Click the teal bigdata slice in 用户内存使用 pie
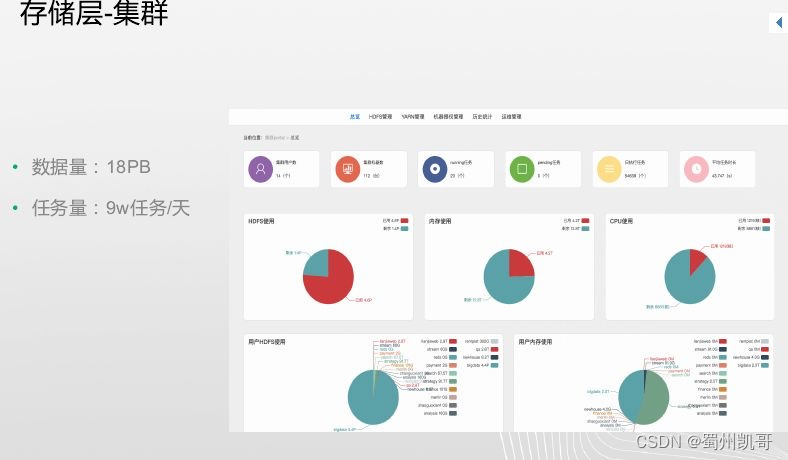Image resolution: width=788 pixels, height=460 pixels. point(630,397)
